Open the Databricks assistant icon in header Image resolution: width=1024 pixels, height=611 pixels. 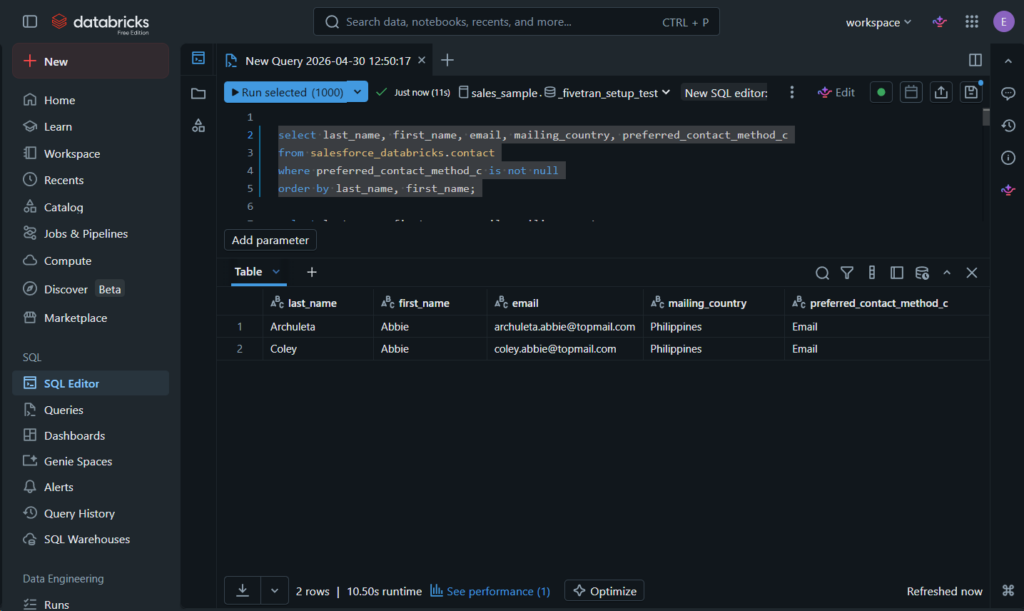[939, 22]
